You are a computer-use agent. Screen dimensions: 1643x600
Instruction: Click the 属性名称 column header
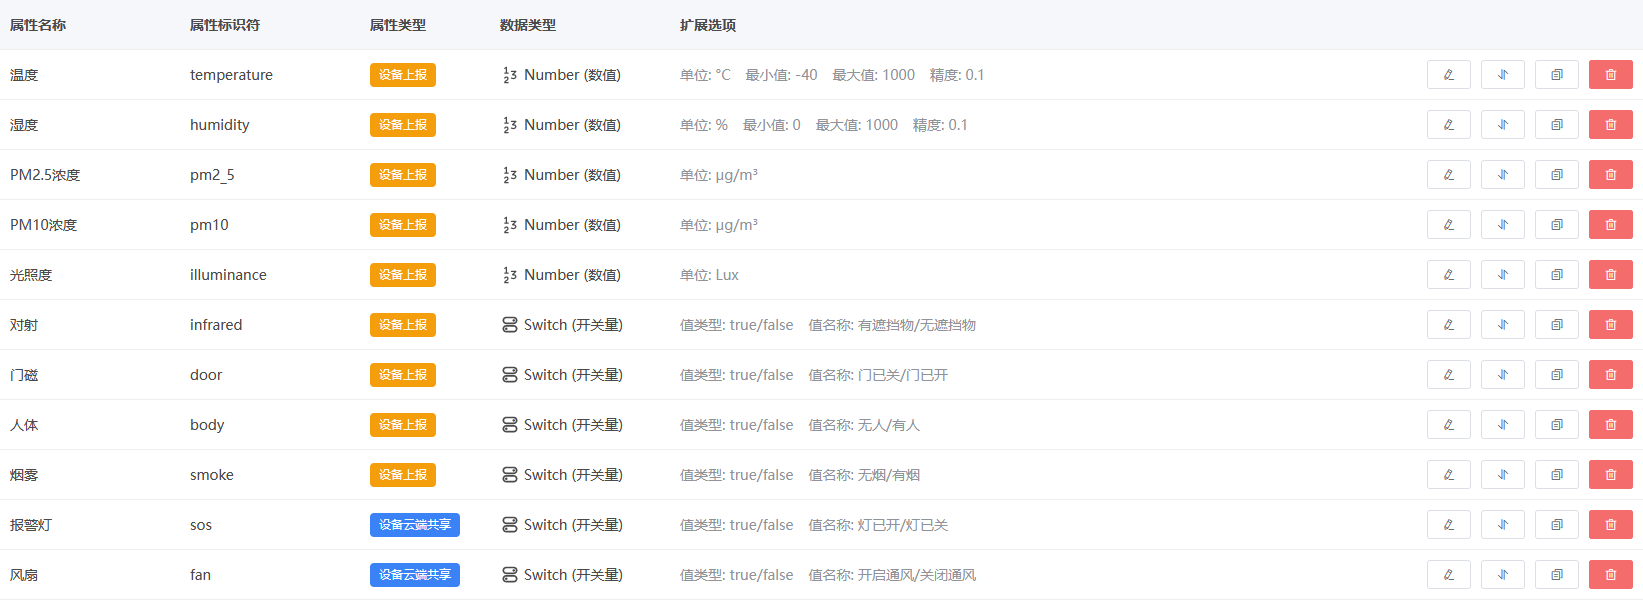click(38, 25)
